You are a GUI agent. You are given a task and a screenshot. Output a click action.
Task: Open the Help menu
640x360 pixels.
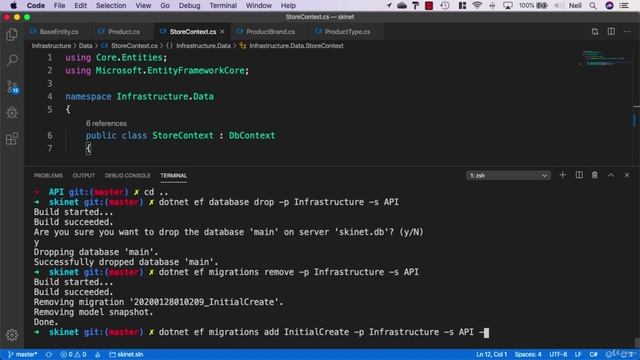coord(288,5)
